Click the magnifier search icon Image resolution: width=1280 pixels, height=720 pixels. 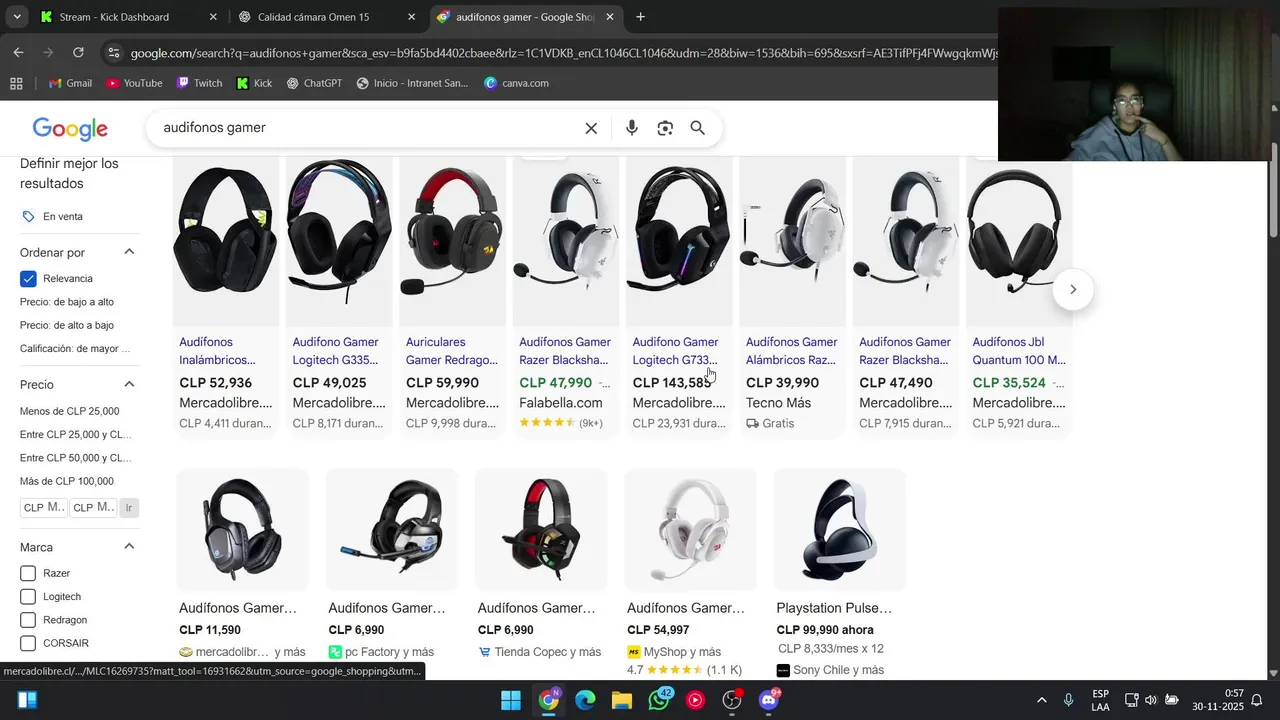click(x=698, y=128)
